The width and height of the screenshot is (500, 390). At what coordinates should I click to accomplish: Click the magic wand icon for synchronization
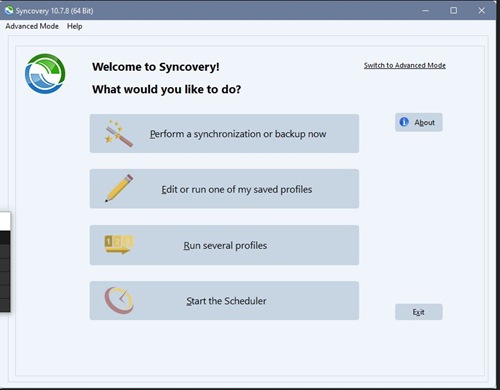[119, 134]
